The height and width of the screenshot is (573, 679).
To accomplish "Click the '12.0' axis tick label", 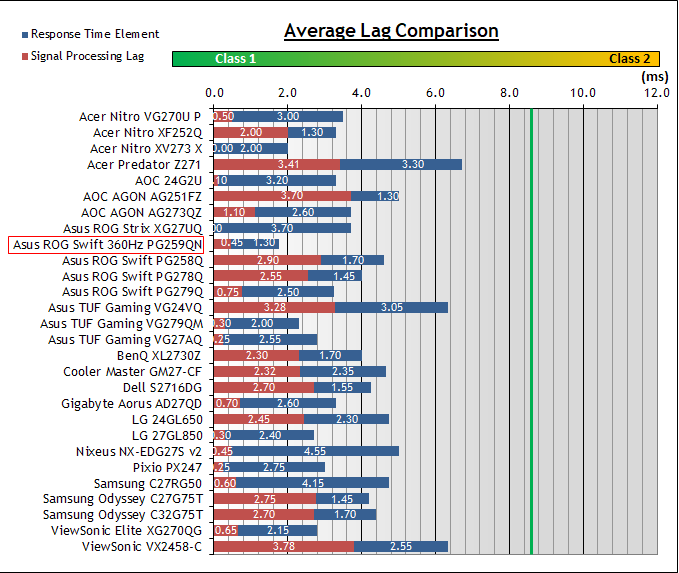I will click(656, 93).
